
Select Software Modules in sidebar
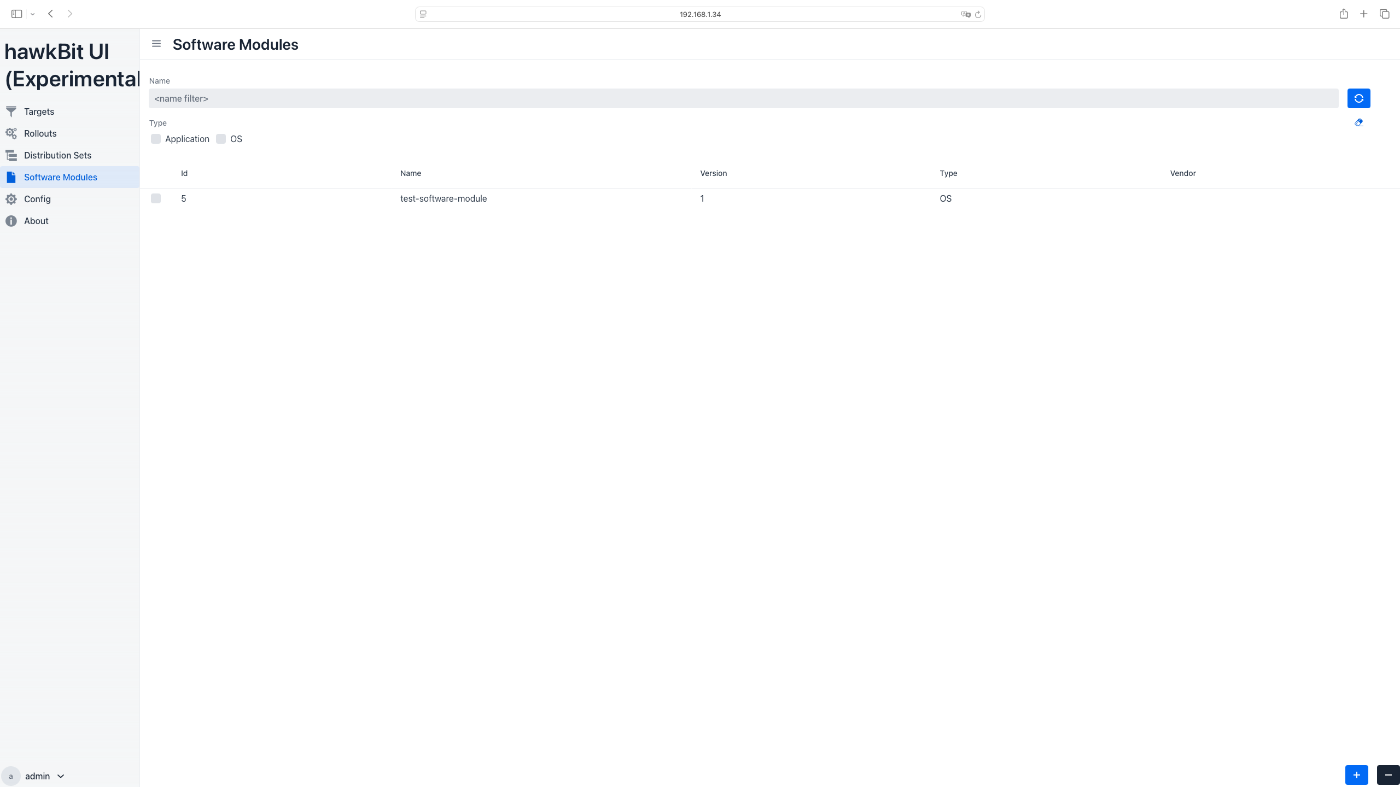click(x=69, y=177)
